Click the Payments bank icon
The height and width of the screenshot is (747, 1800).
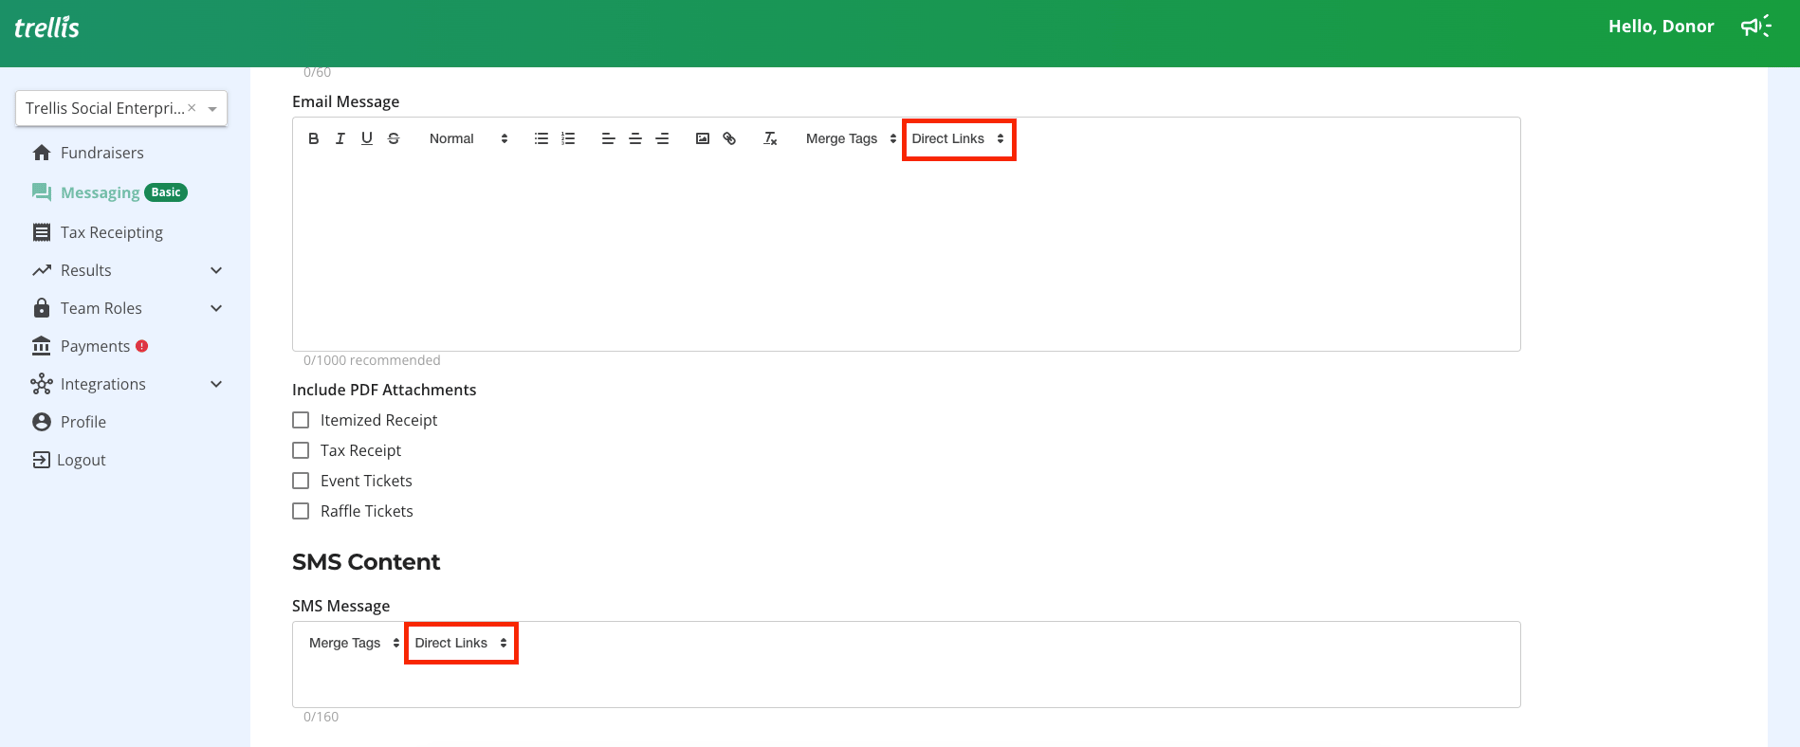41,346
